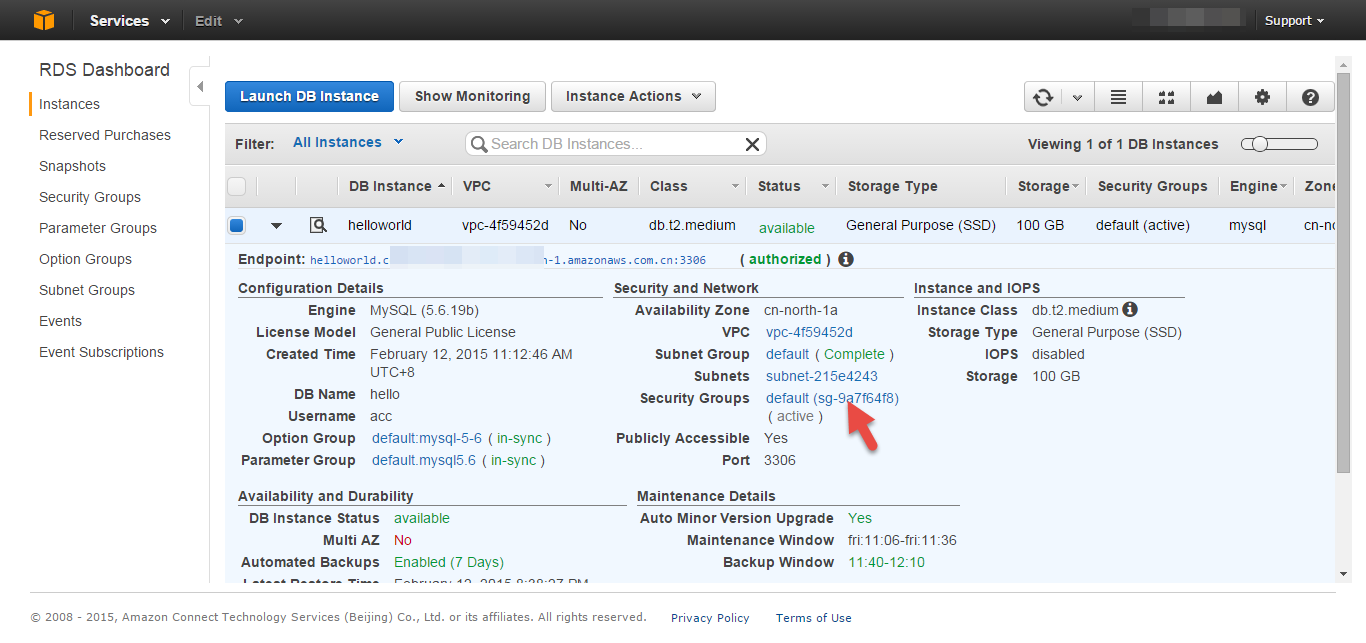Click the Multi-AZ column header
This screenshot has width=1366, height=643.
pyautogui.click(x=598, y=186)
